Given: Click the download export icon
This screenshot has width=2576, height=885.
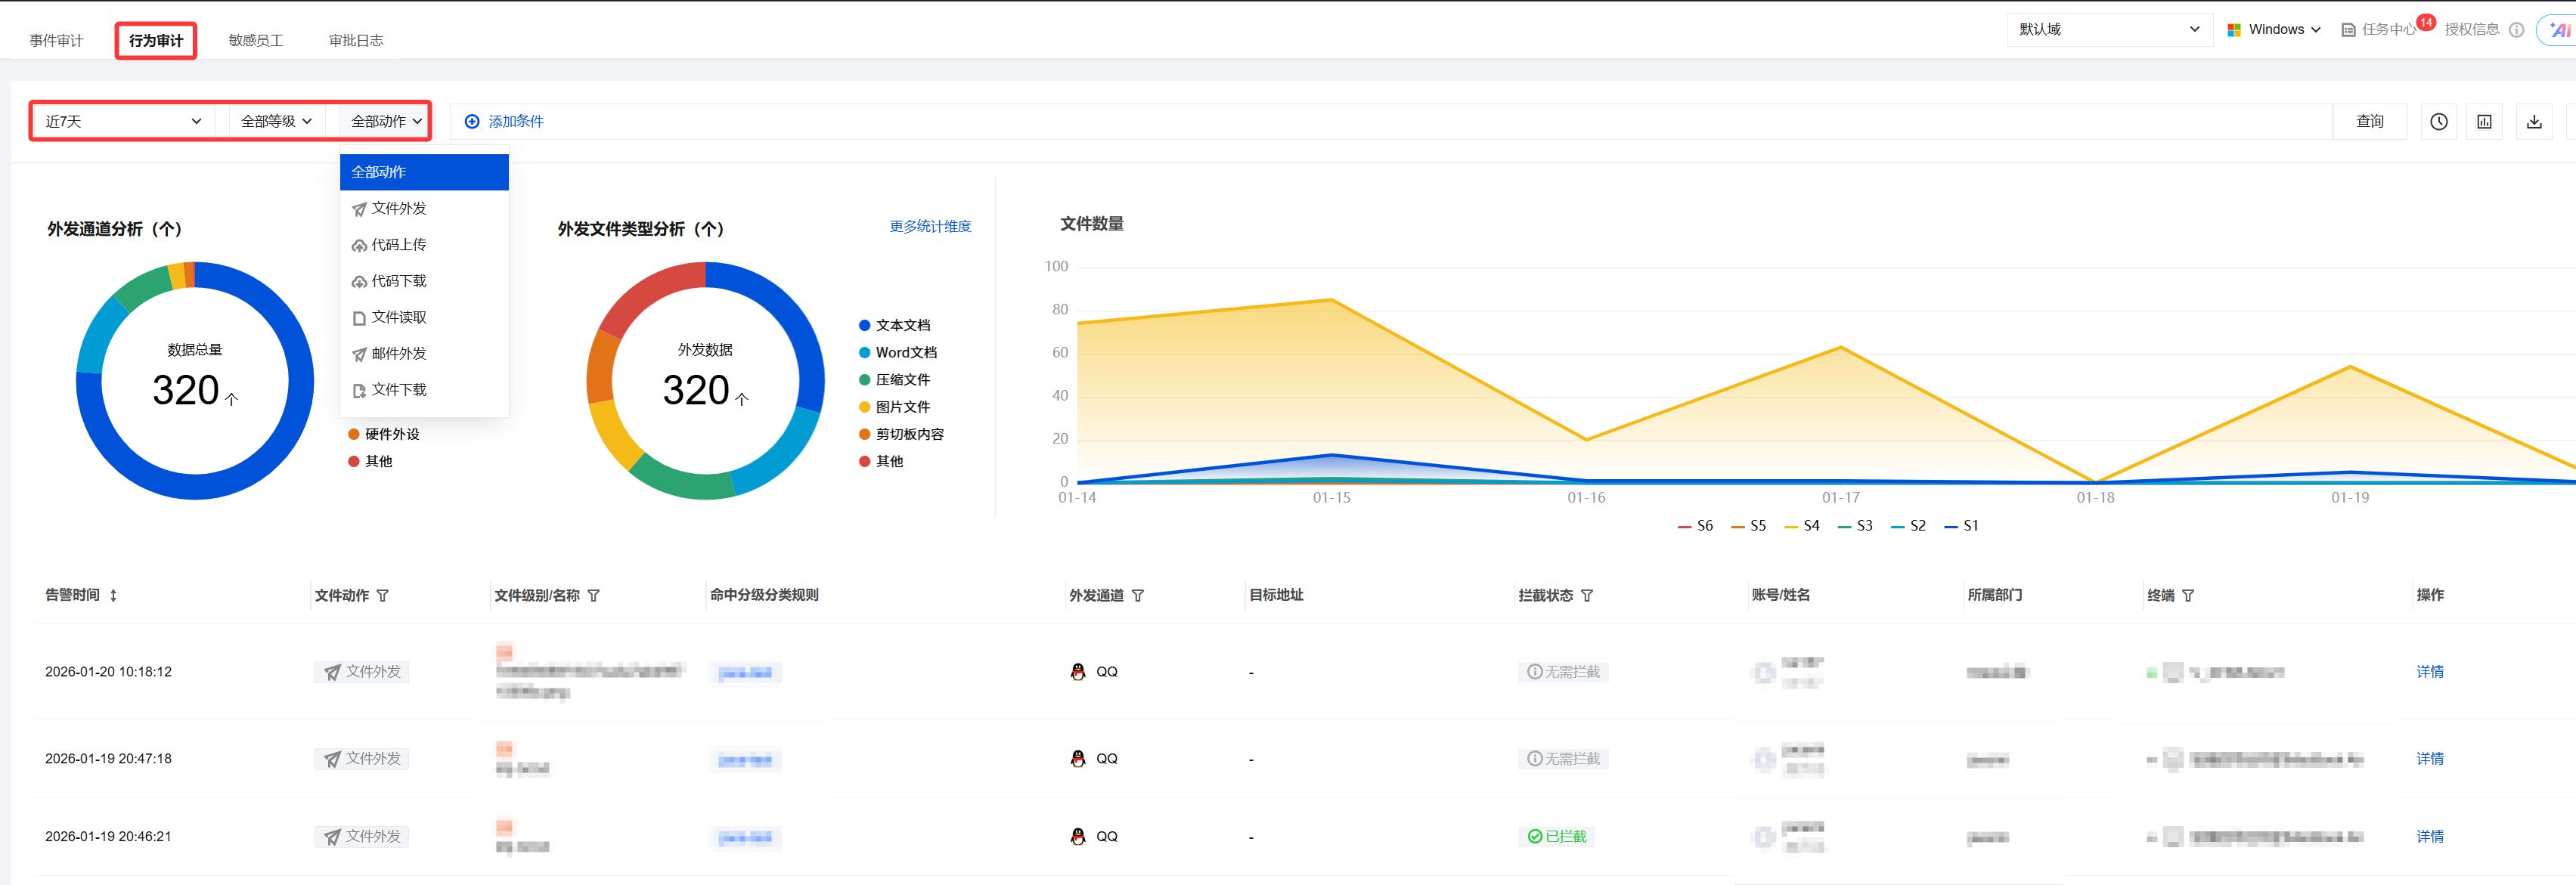Looking at the screenshot, I should [x=2533, y=122].
